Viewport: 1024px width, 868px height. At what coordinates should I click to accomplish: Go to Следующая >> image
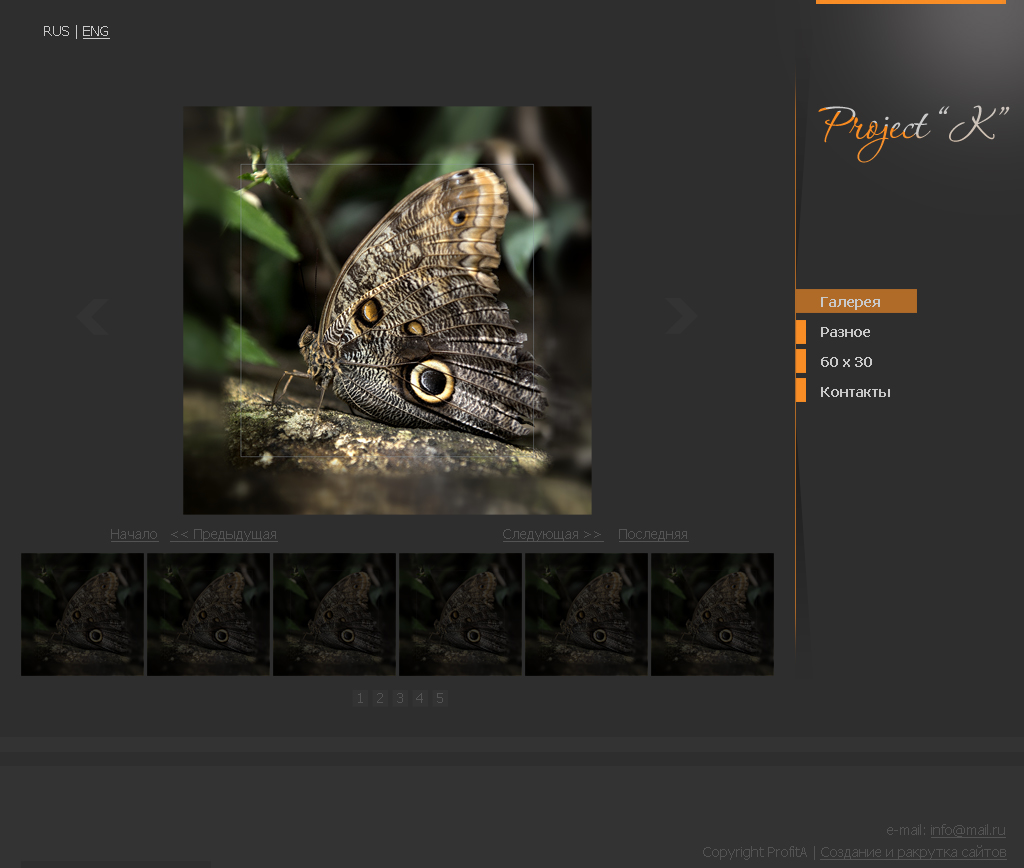tap(552, 534)
